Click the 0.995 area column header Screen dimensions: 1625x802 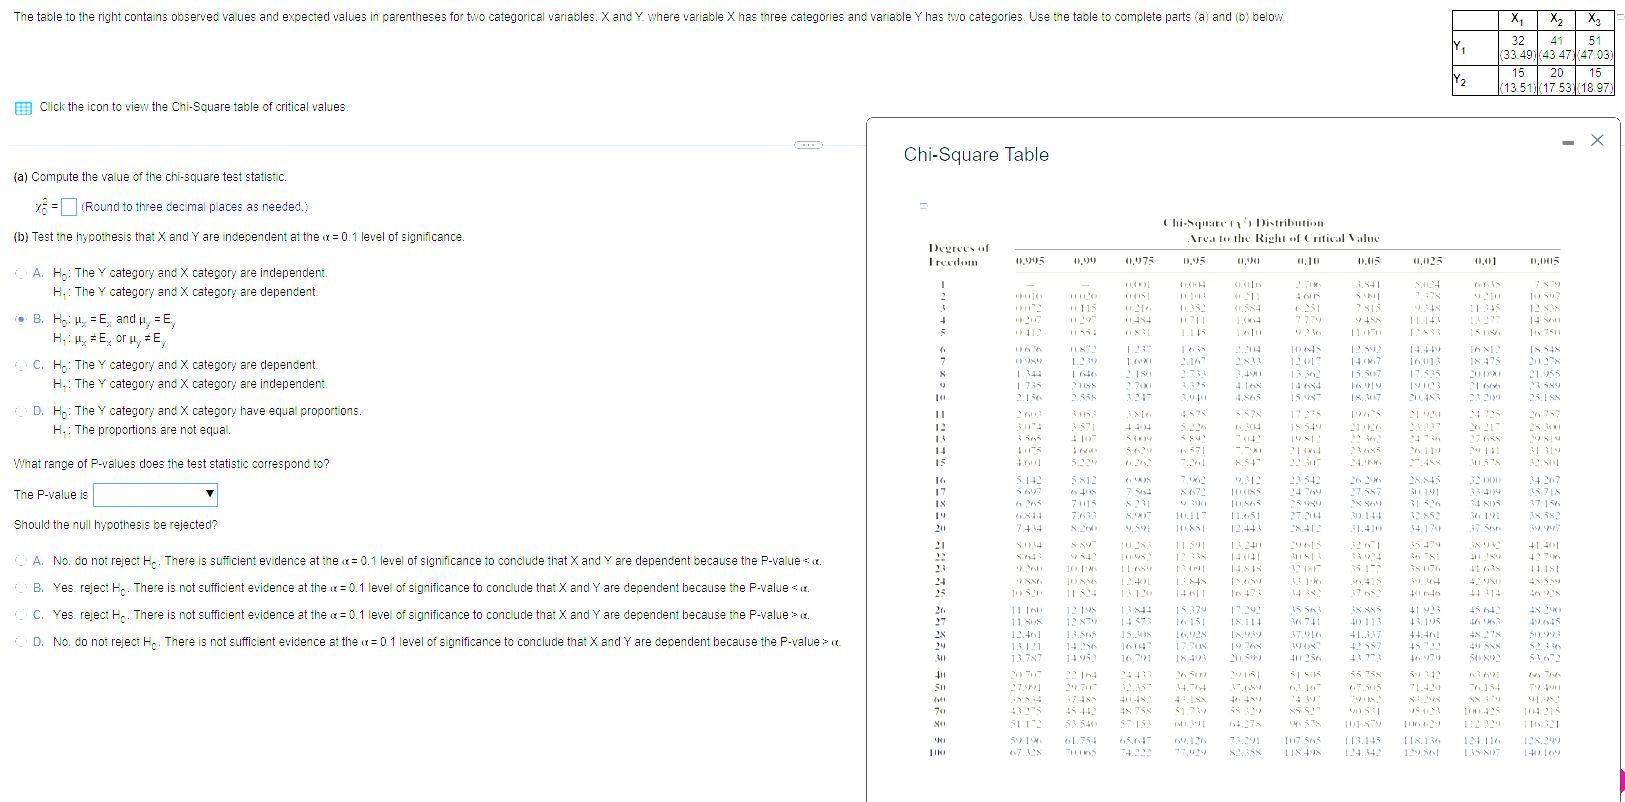click(1030, 261)
